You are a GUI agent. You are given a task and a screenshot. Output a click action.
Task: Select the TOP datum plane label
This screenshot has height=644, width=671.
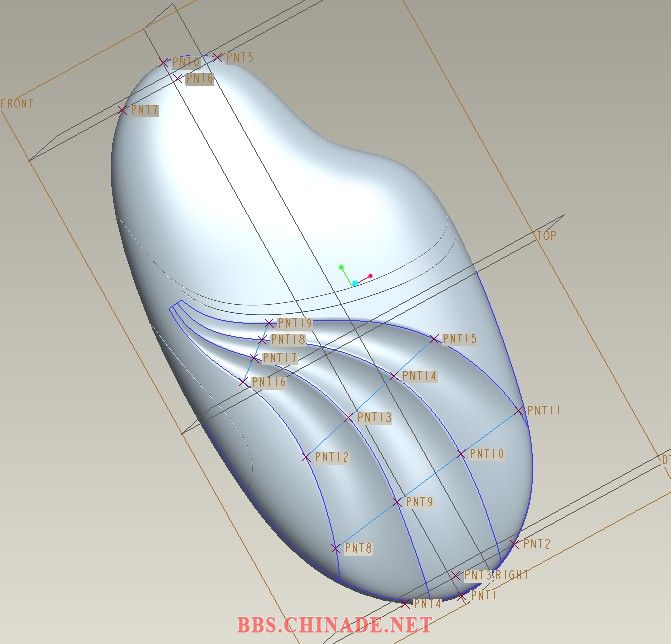point(546,236)
